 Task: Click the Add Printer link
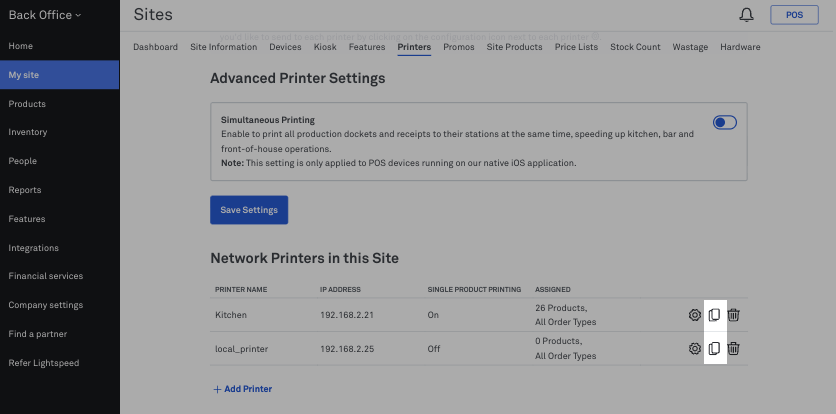[243, 389]
